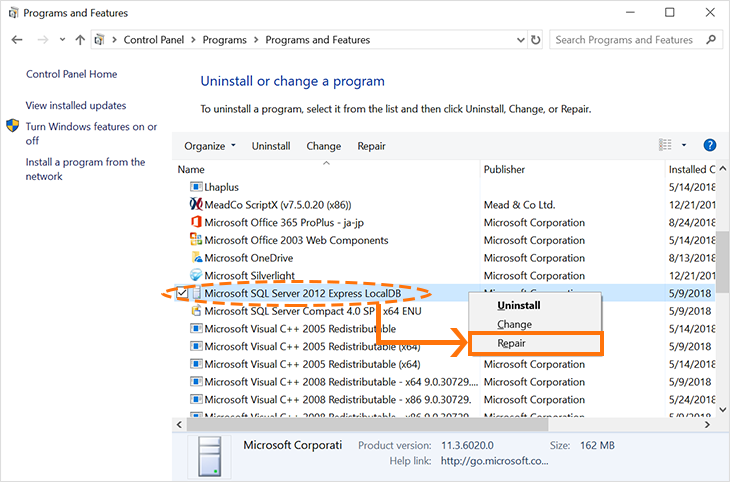The height and width of the screenshot is (482, 730).
Task: Select the Microsoft OneDrive entry
Action: coord(249,258)
